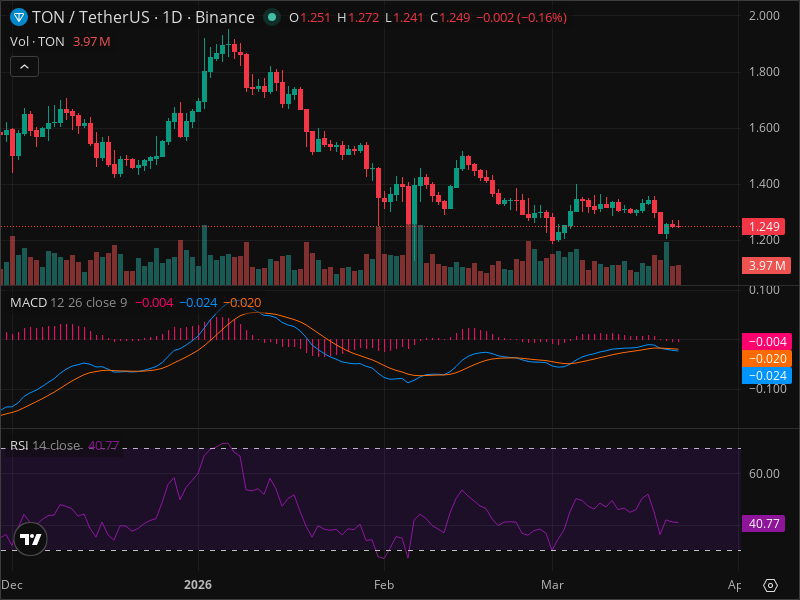Open the TradingView logo badge
800x600 pixels.
31,539
